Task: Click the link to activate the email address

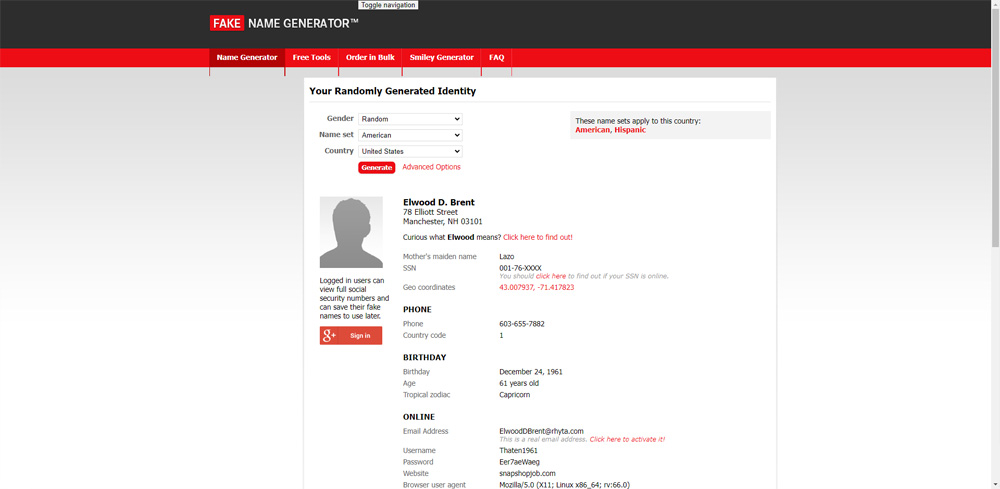Action: [x=627, y=439]
